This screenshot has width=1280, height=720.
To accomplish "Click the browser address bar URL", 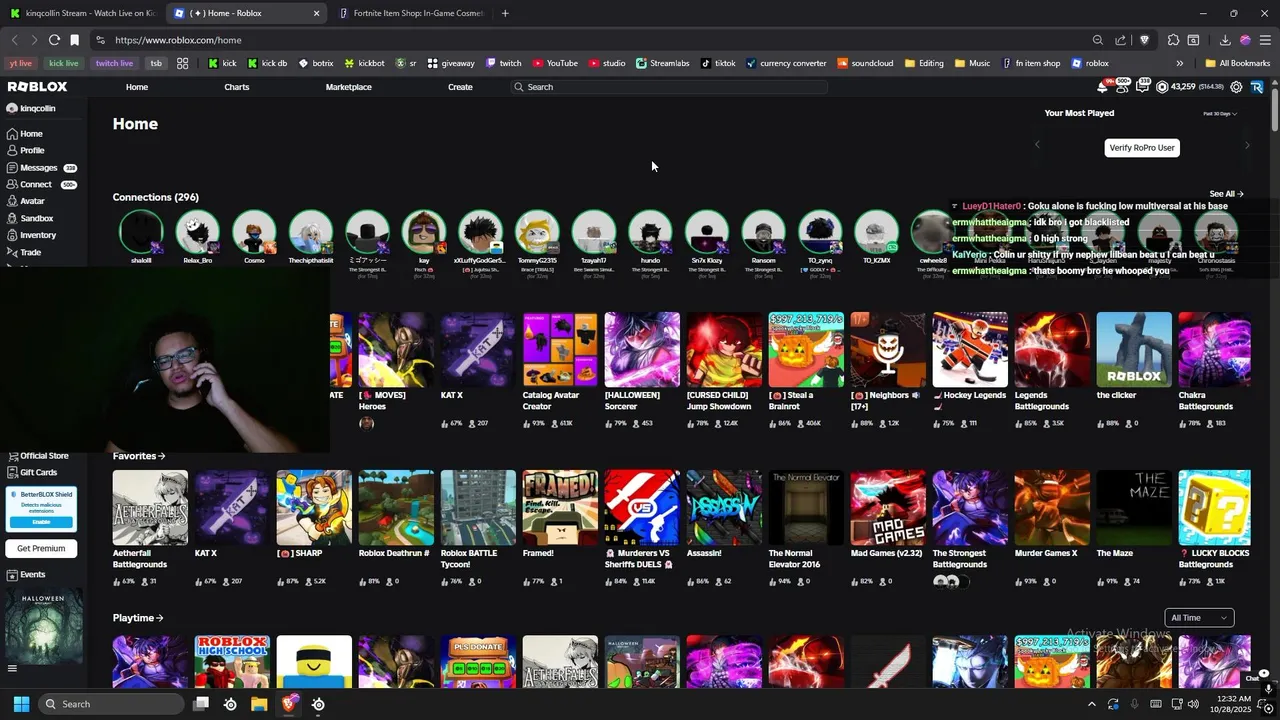I will tap(178, 40).
